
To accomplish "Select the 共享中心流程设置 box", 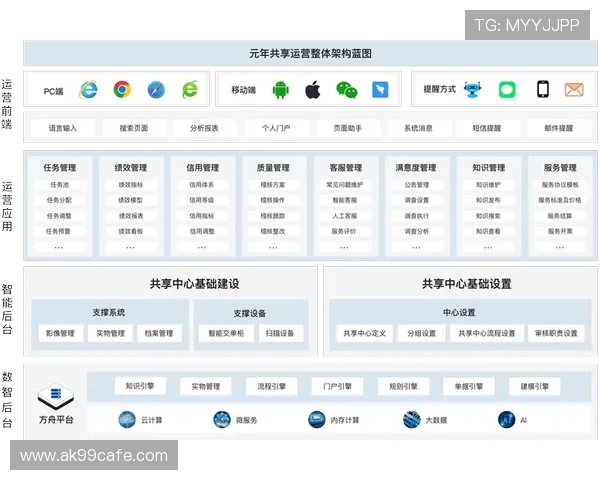I will pyautogui.click(x=487, y=333).
